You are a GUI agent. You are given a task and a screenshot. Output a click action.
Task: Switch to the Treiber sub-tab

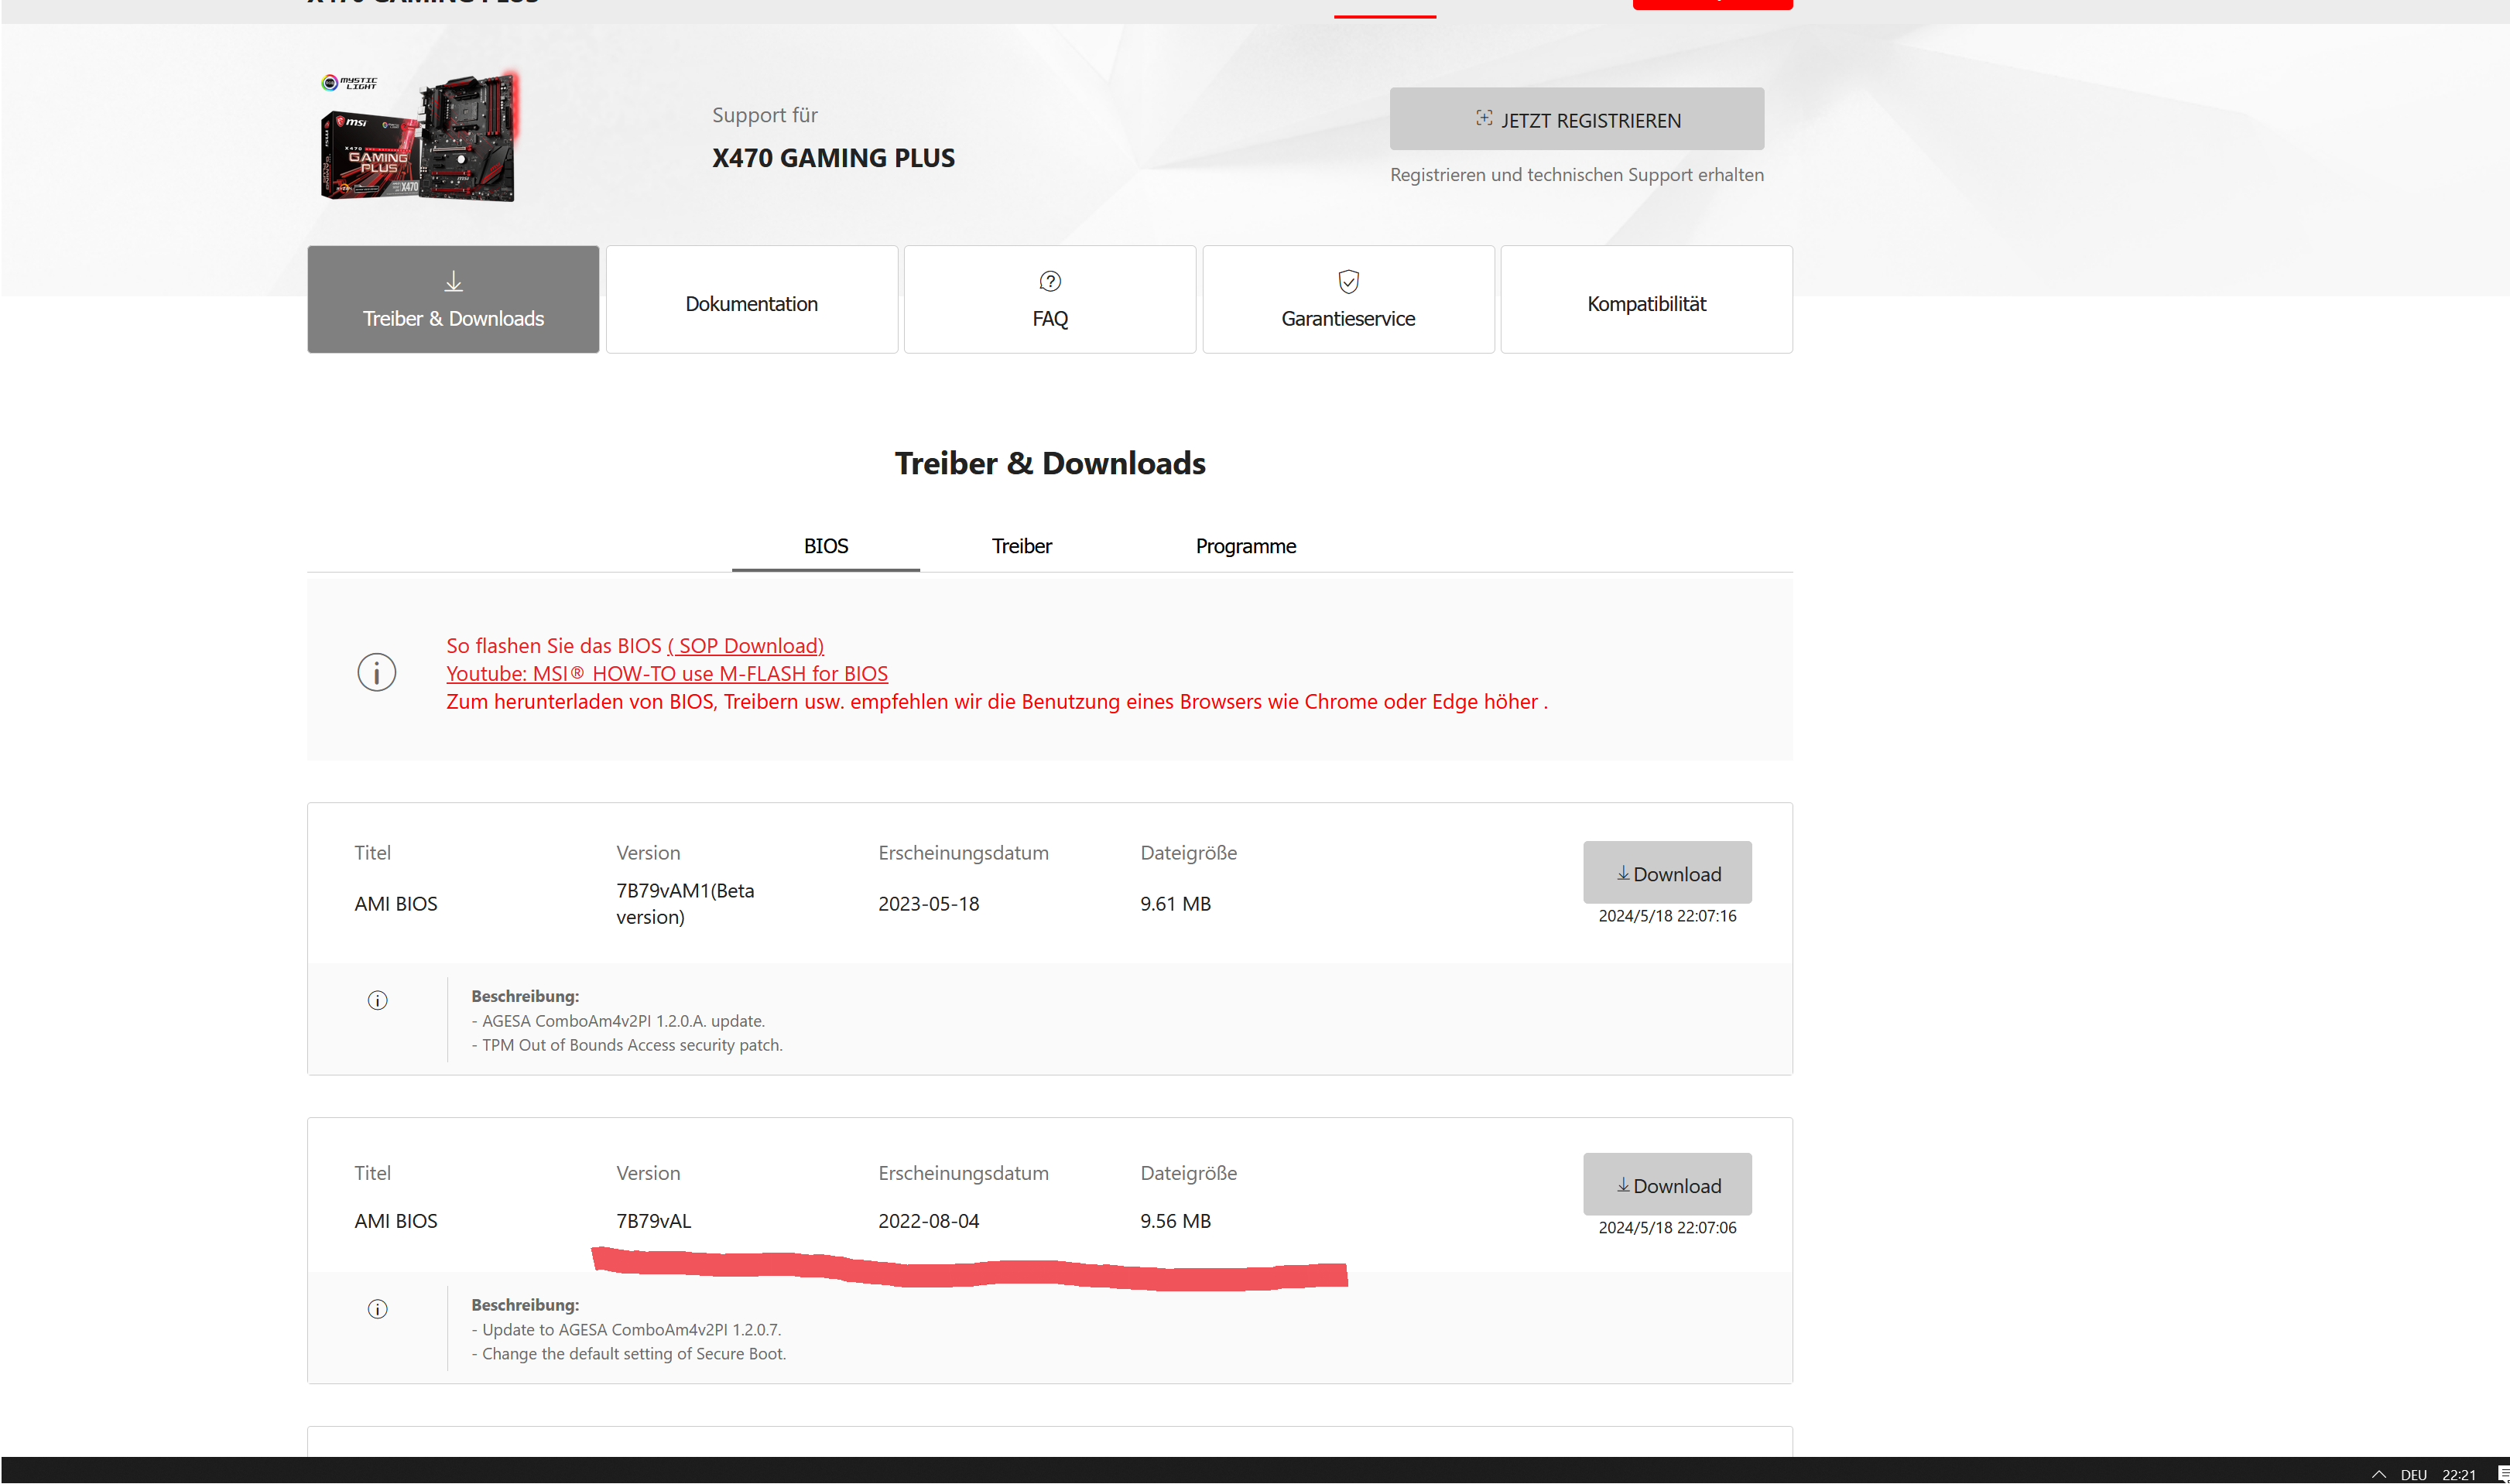pyautogui.click(x=1020, y=546)
